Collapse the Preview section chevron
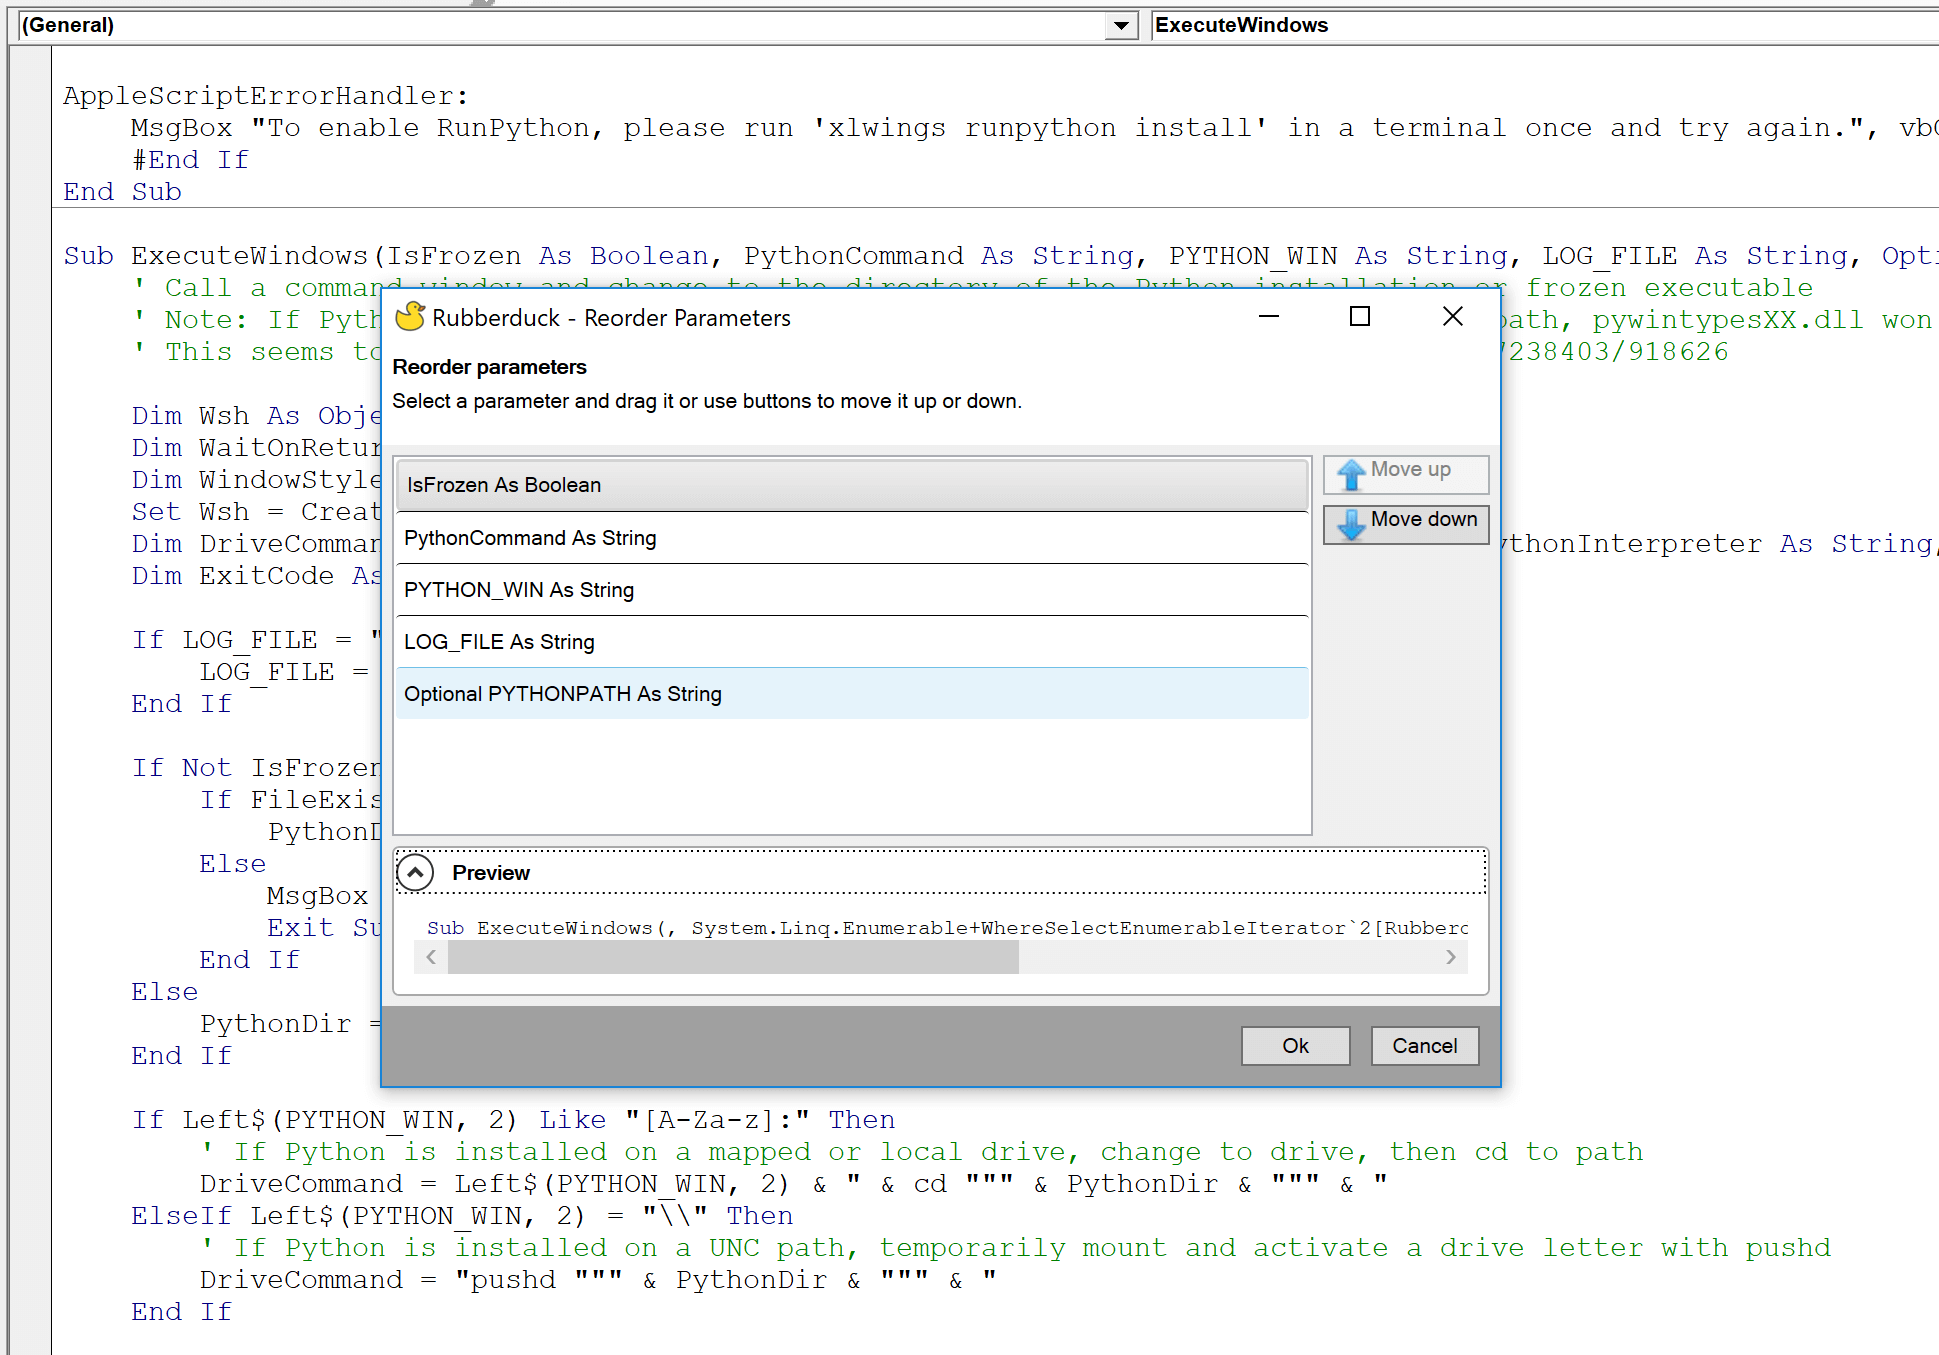The width and height of the screenshot is (1939, 1355). point(415,872)
